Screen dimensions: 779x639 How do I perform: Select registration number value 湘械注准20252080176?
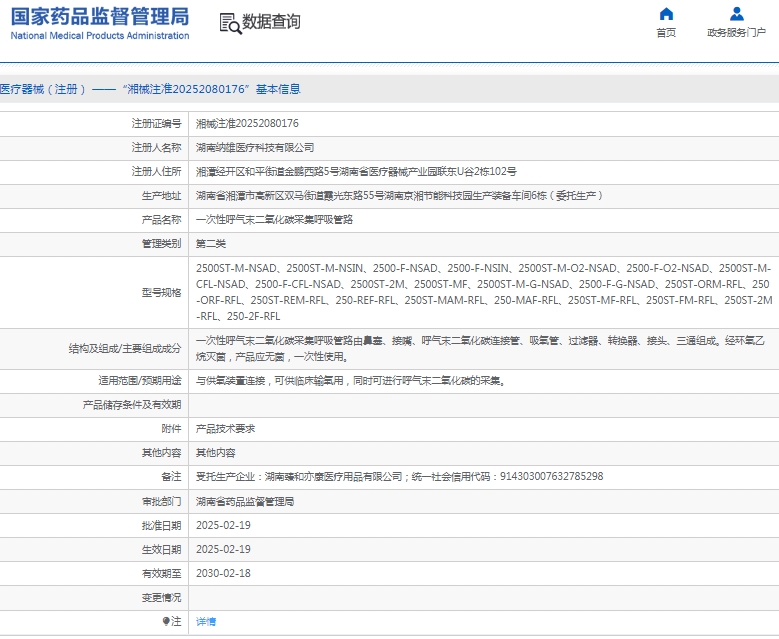[x=247, y=123]
